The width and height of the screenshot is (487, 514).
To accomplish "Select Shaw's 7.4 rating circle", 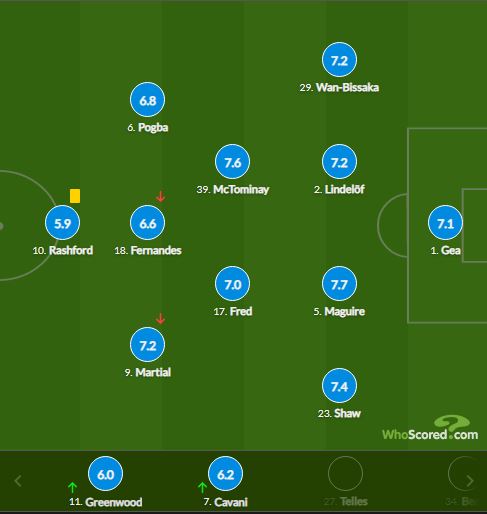I will tap(339, 386).
